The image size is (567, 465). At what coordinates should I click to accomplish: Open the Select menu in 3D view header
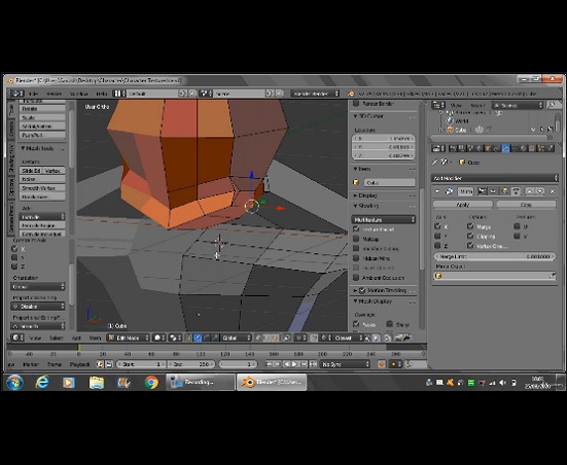(x=56, y=338)
